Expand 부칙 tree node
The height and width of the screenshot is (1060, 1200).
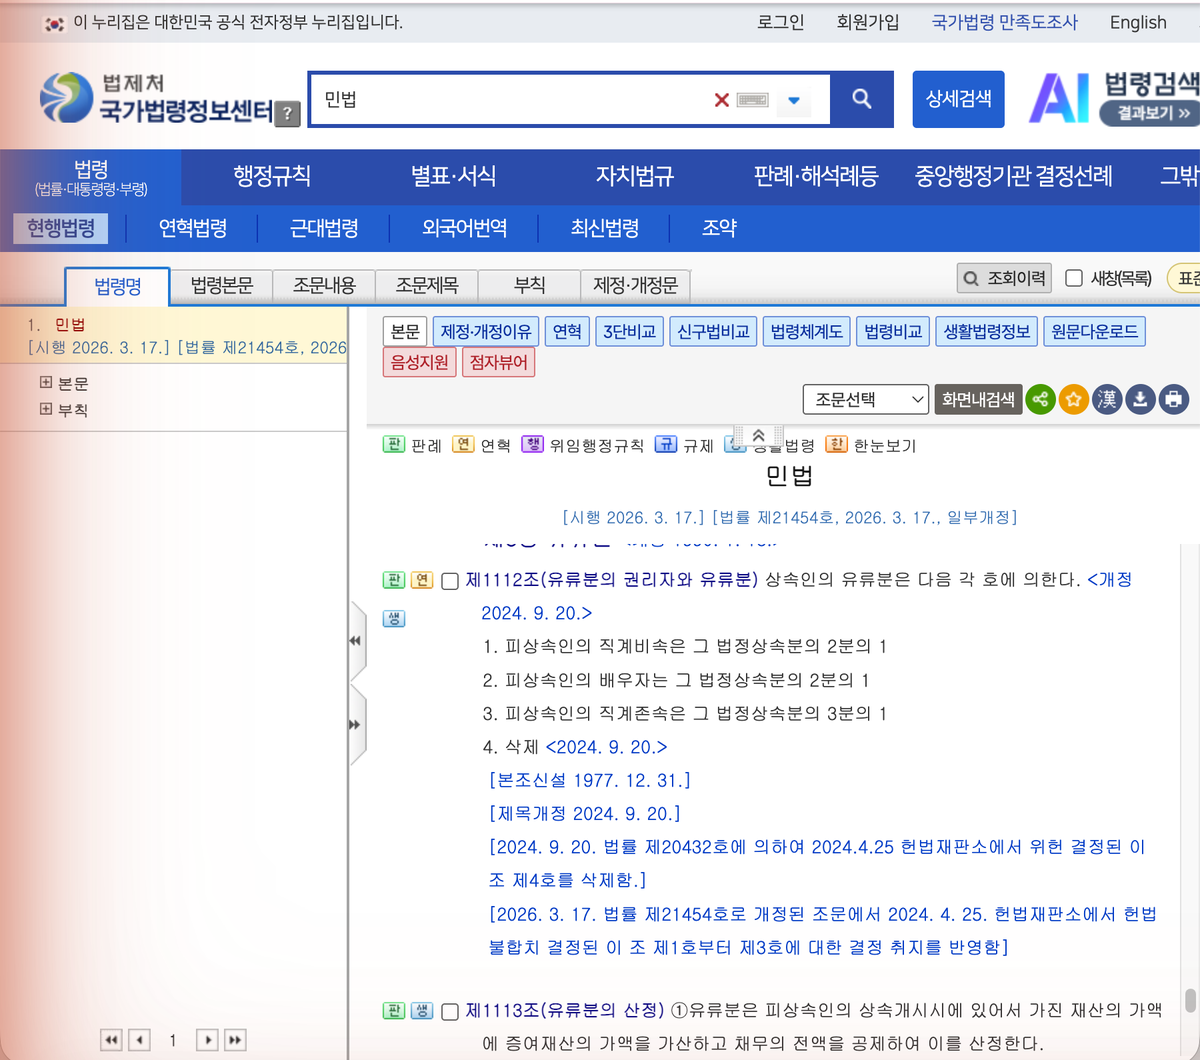(46, 409)
